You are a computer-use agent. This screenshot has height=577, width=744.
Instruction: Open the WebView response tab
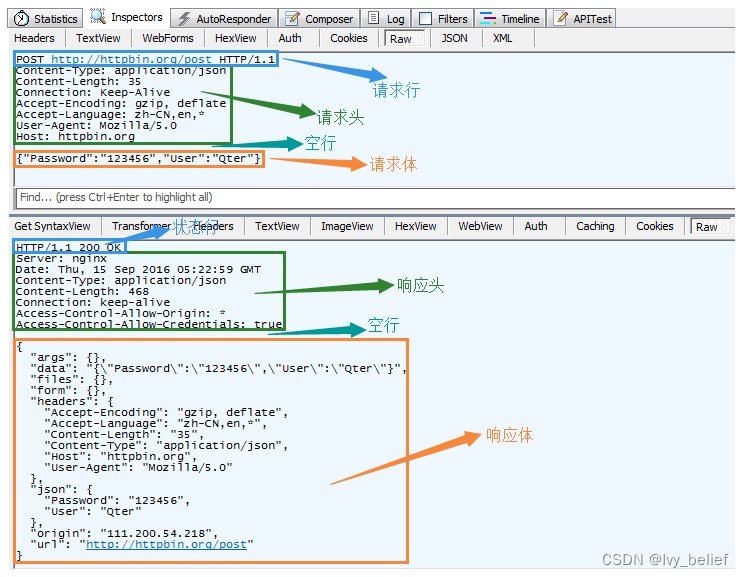pos(480,226)
